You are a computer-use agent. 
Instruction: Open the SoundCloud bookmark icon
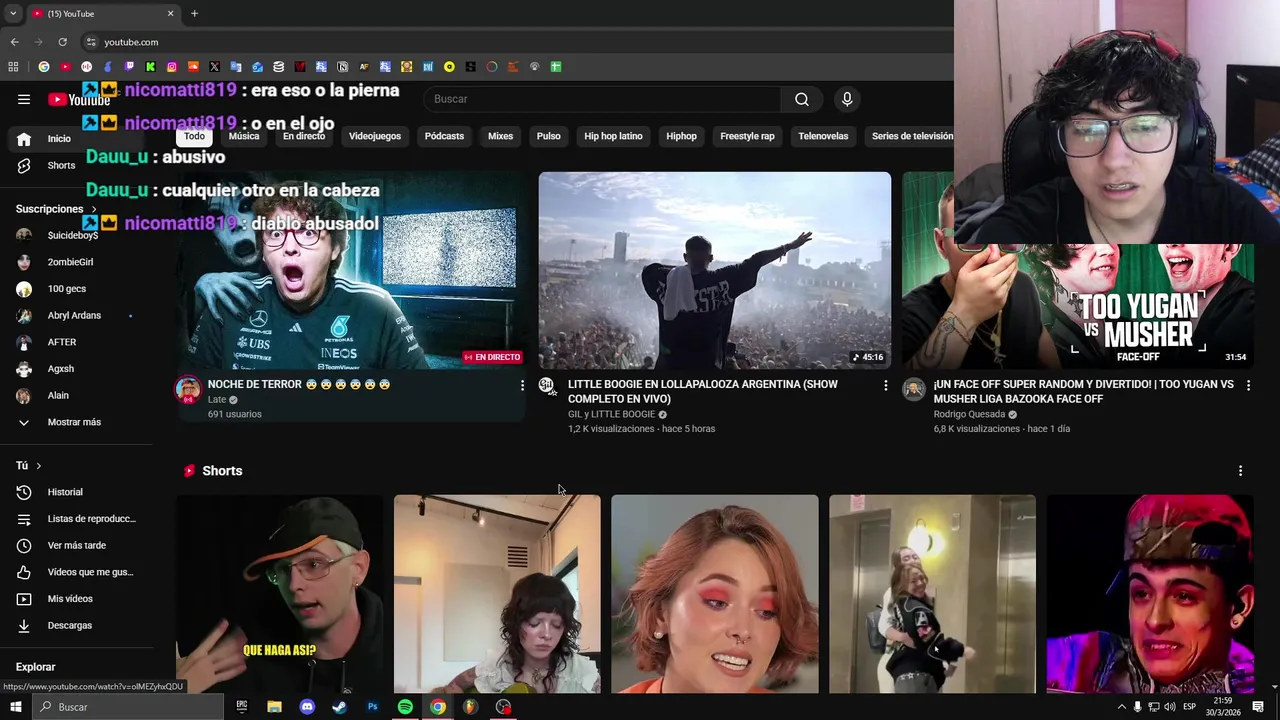pyautogui.click(x=193, y=67)
